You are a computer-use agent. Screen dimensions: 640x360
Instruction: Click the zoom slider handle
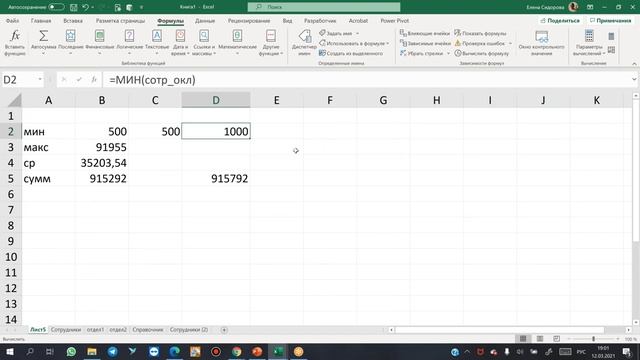(x=593, y=339)
